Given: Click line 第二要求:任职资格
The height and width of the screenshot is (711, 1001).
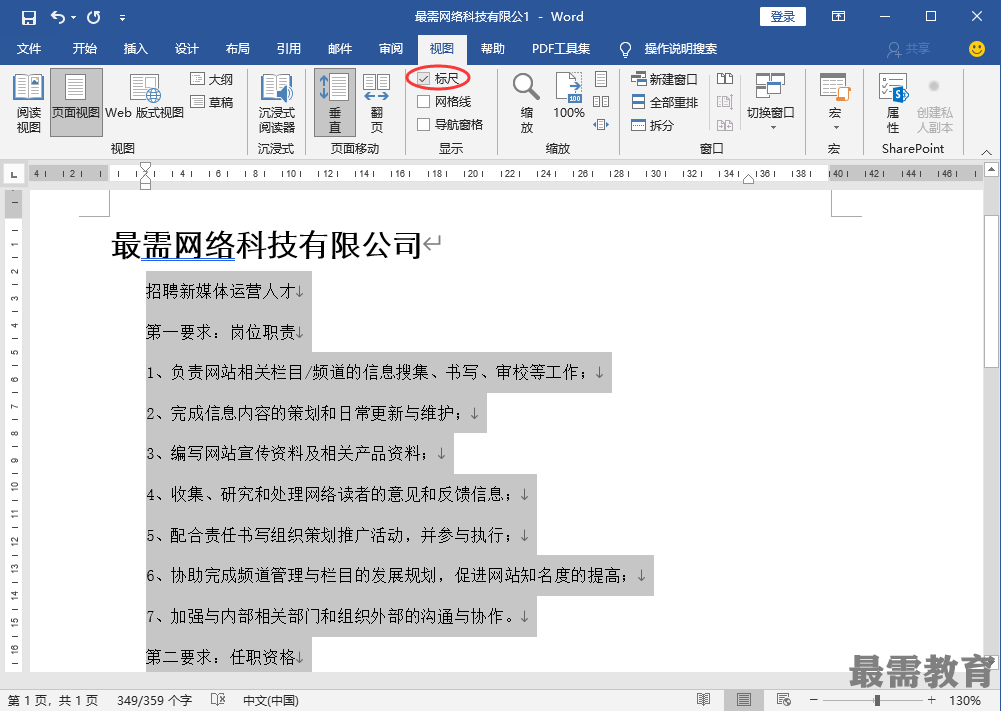Looking at the screenshot, I should (220, 657).
